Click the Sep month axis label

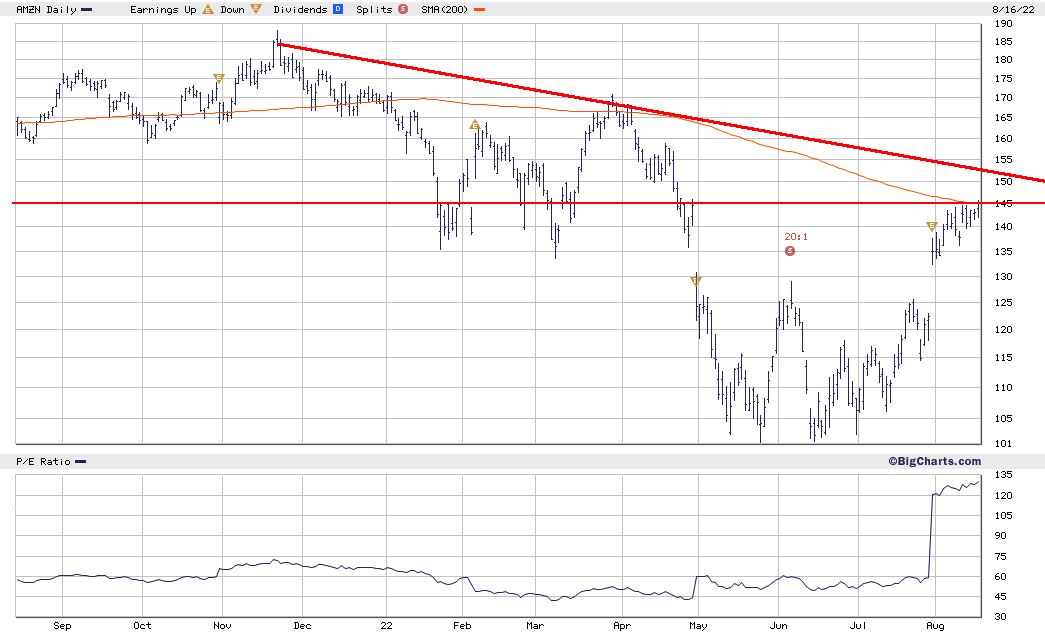62,626
